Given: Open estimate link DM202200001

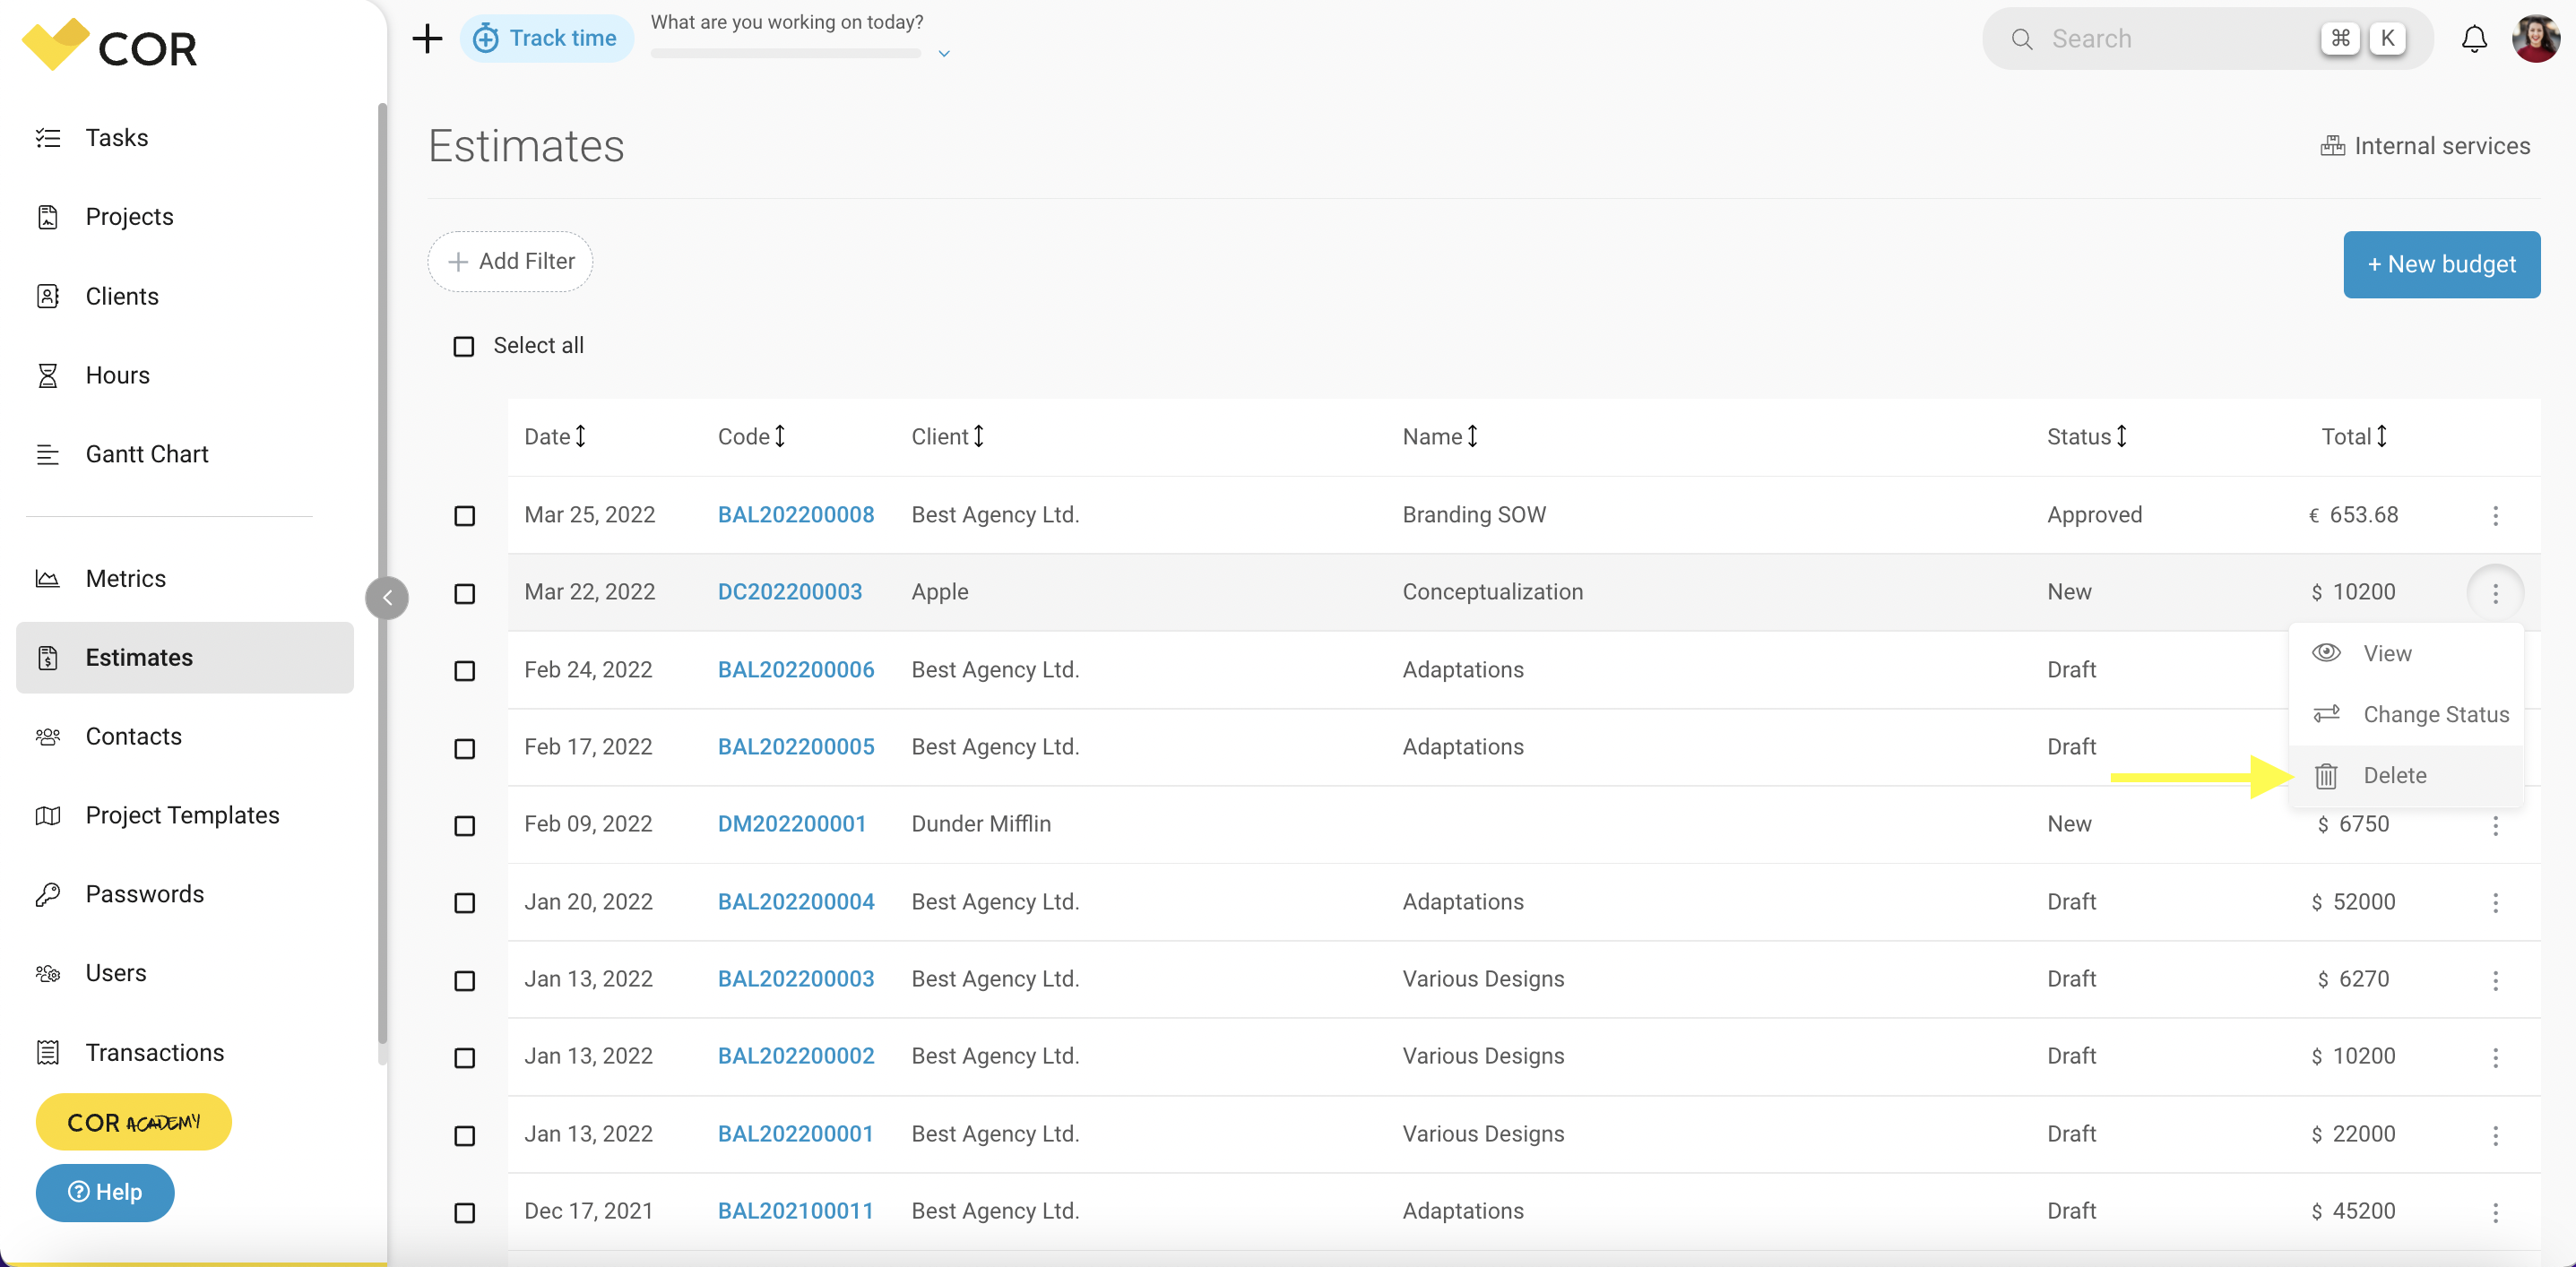Looking at the screenshot, I should (x=791, y=824).
